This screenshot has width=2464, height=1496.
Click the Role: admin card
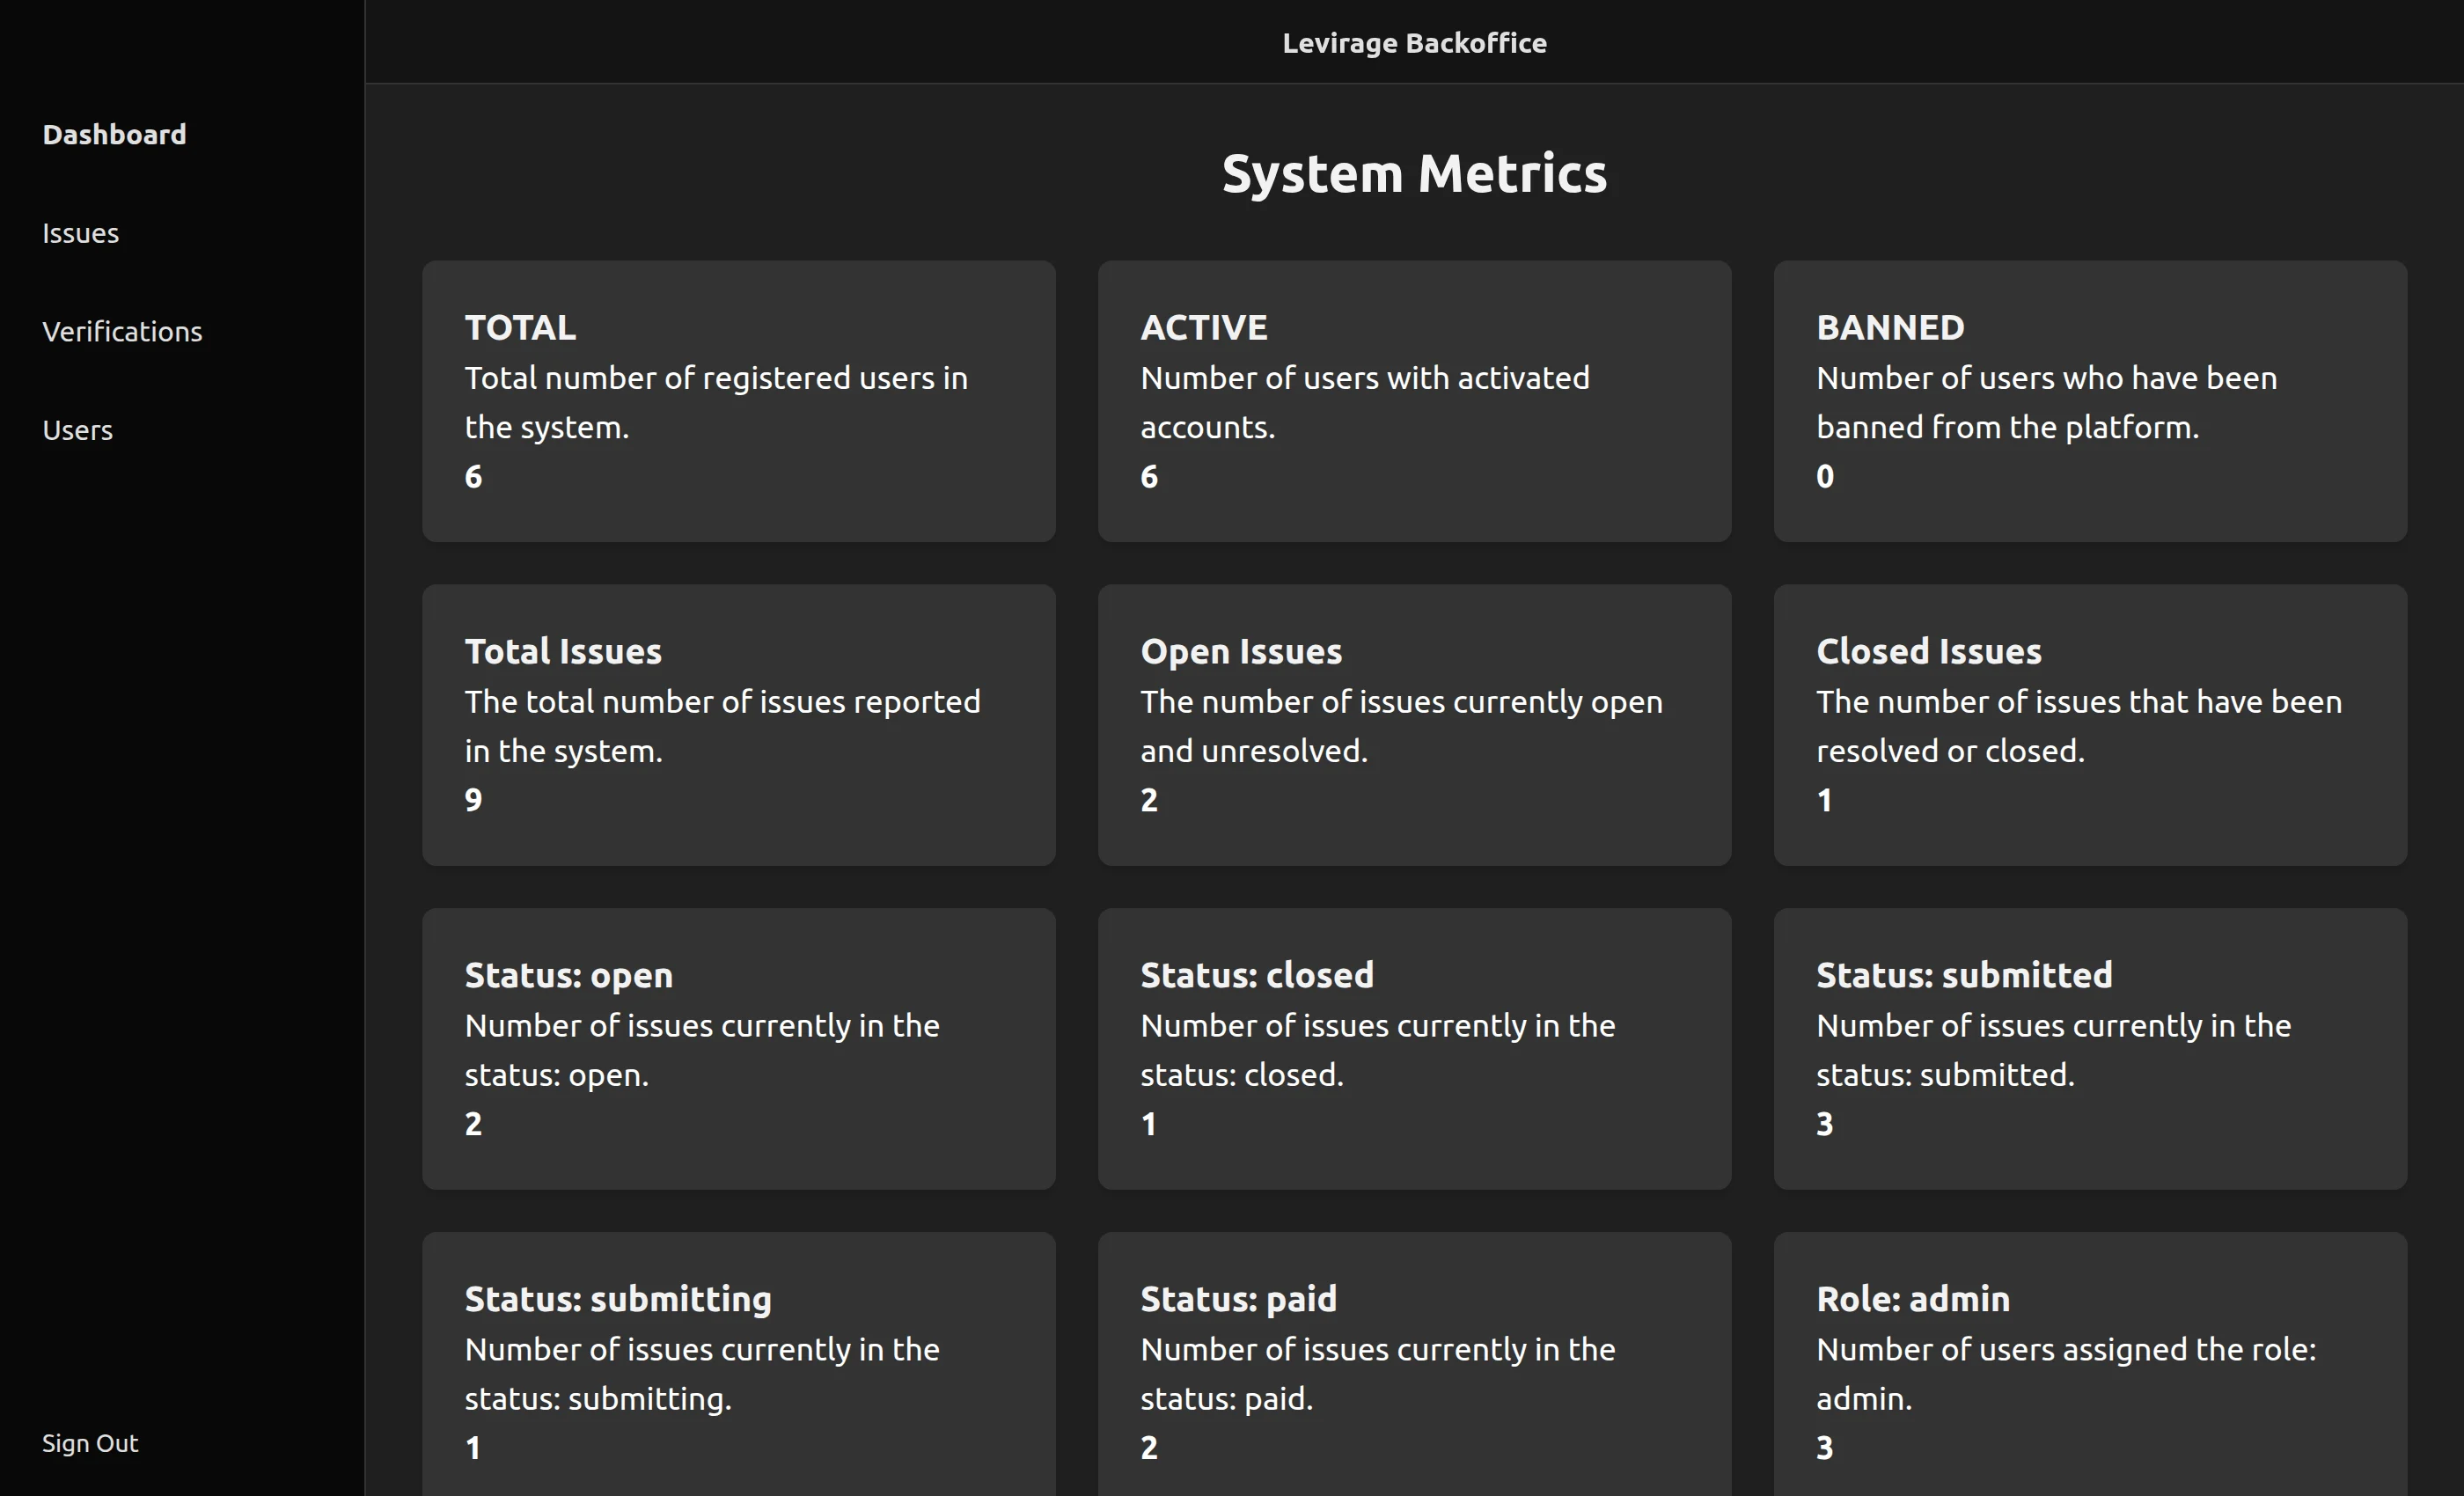pyautogui.click(x=2090, y=1365)
